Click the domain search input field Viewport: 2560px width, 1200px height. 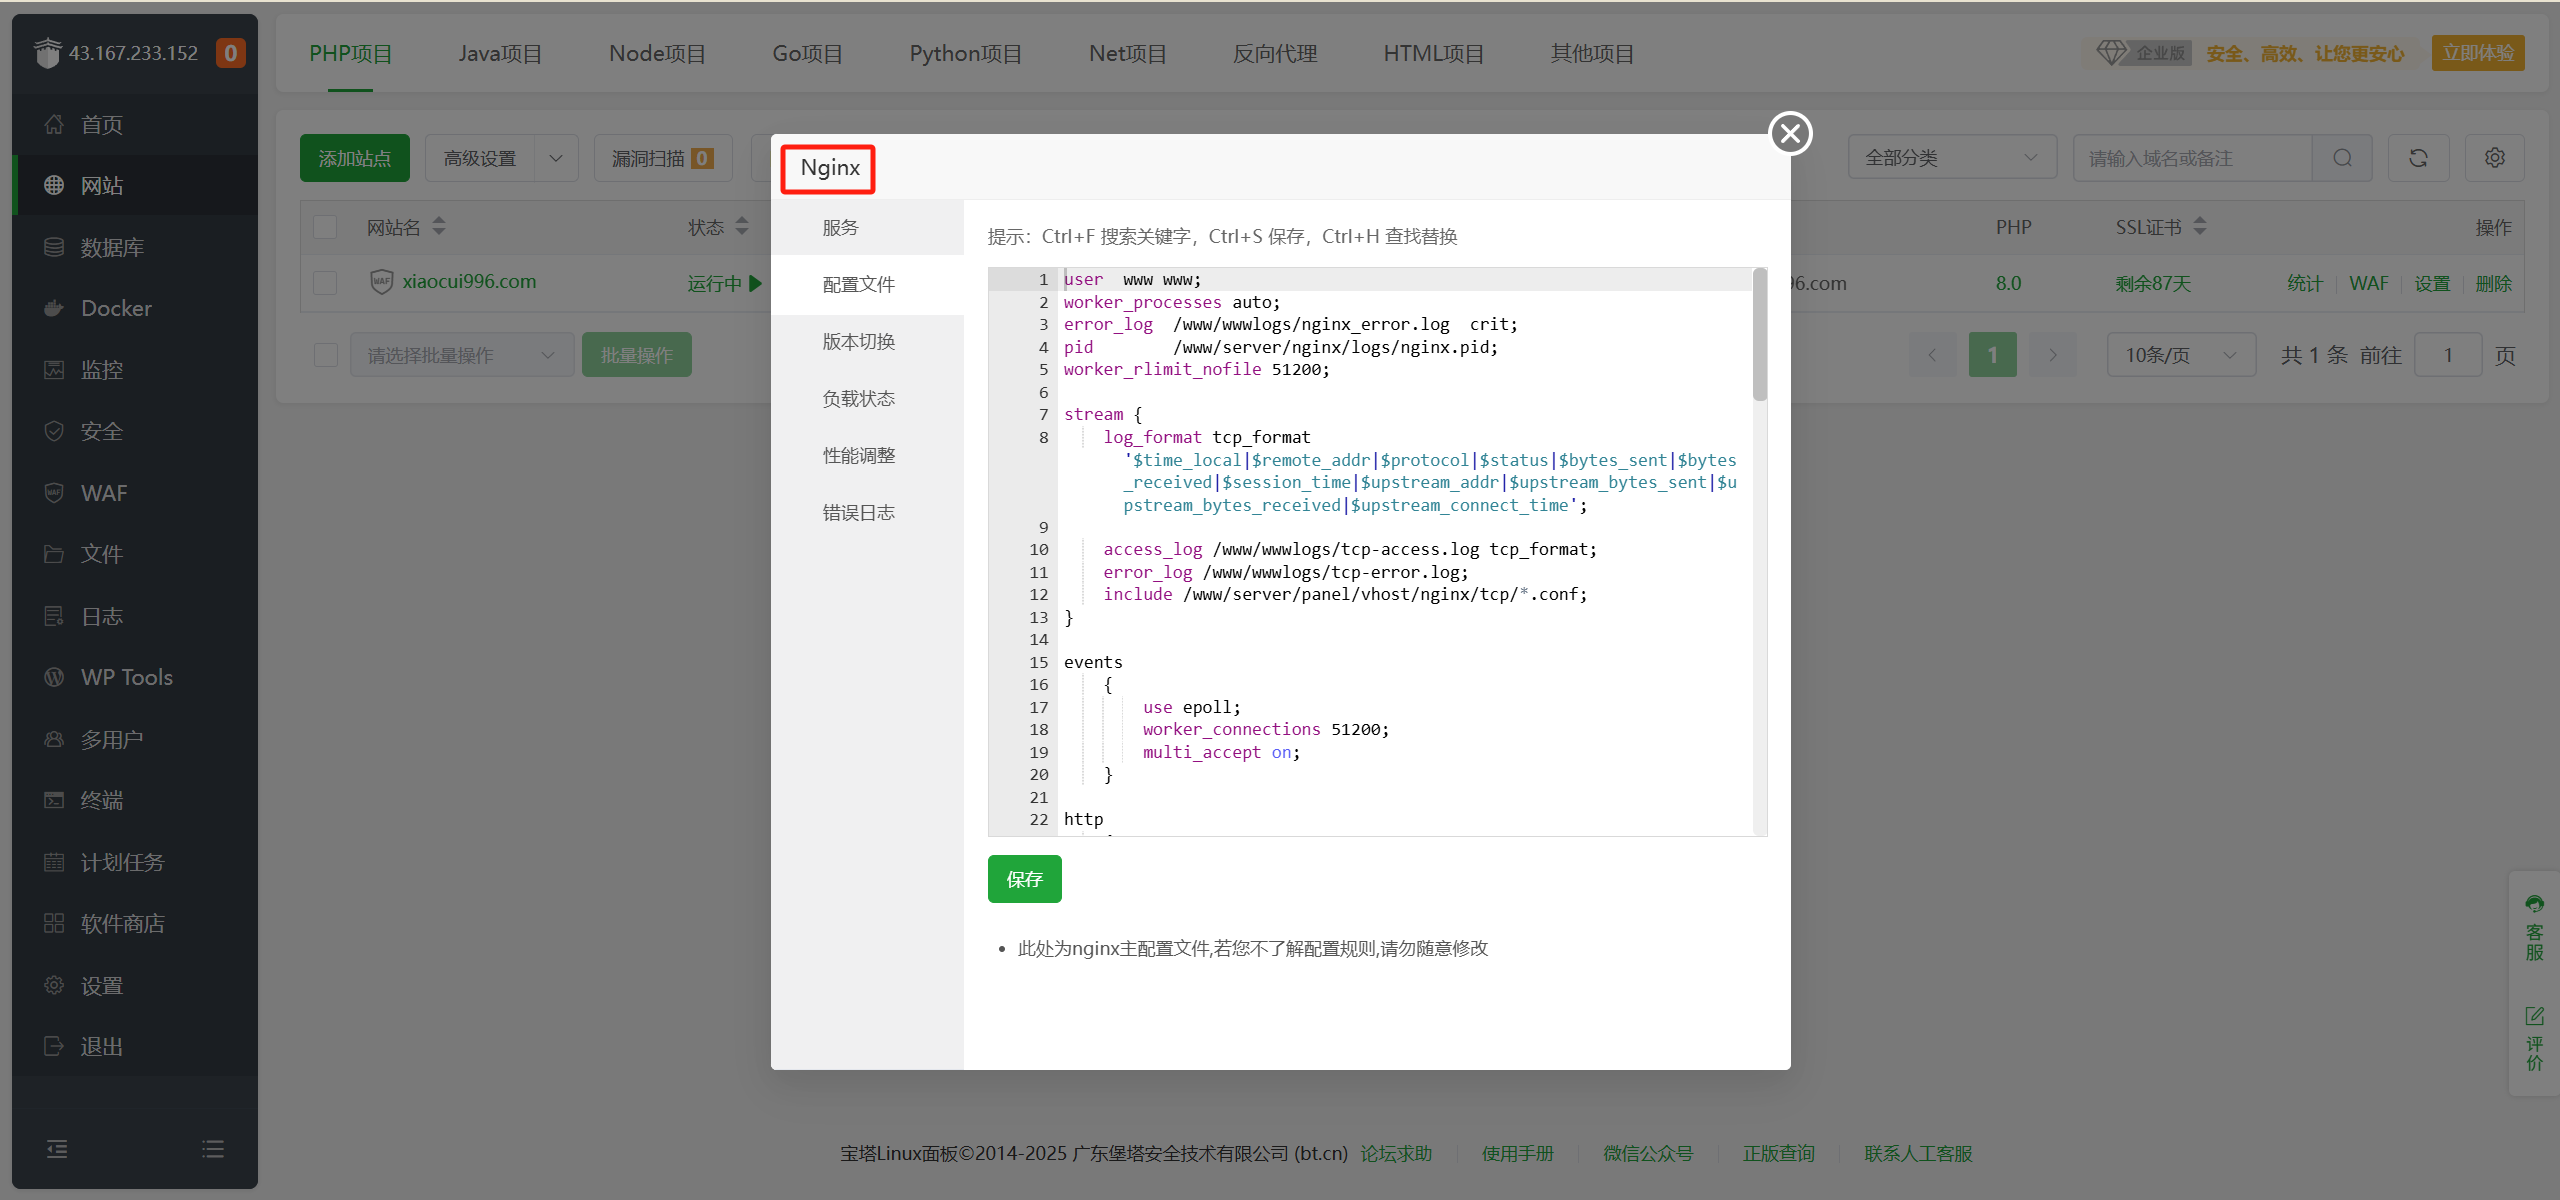[2190, 157]
